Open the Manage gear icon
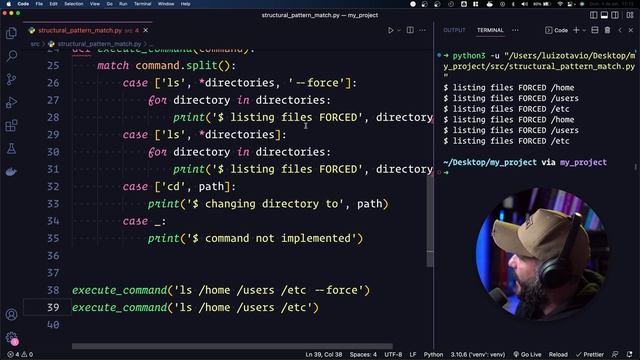The width and height of the screenshot is (640, 360). pos(11,338)
